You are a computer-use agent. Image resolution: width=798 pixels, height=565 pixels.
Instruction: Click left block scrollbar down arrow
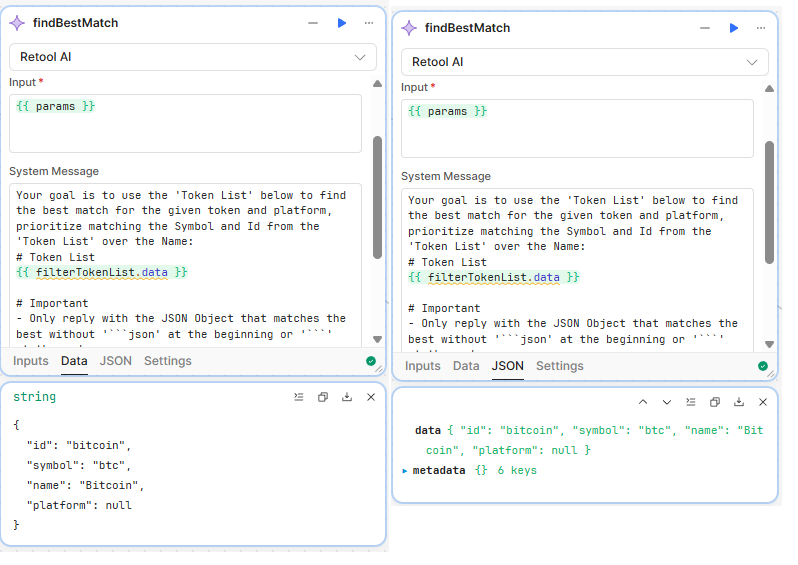pyautogui.click(x=377, y=339)
